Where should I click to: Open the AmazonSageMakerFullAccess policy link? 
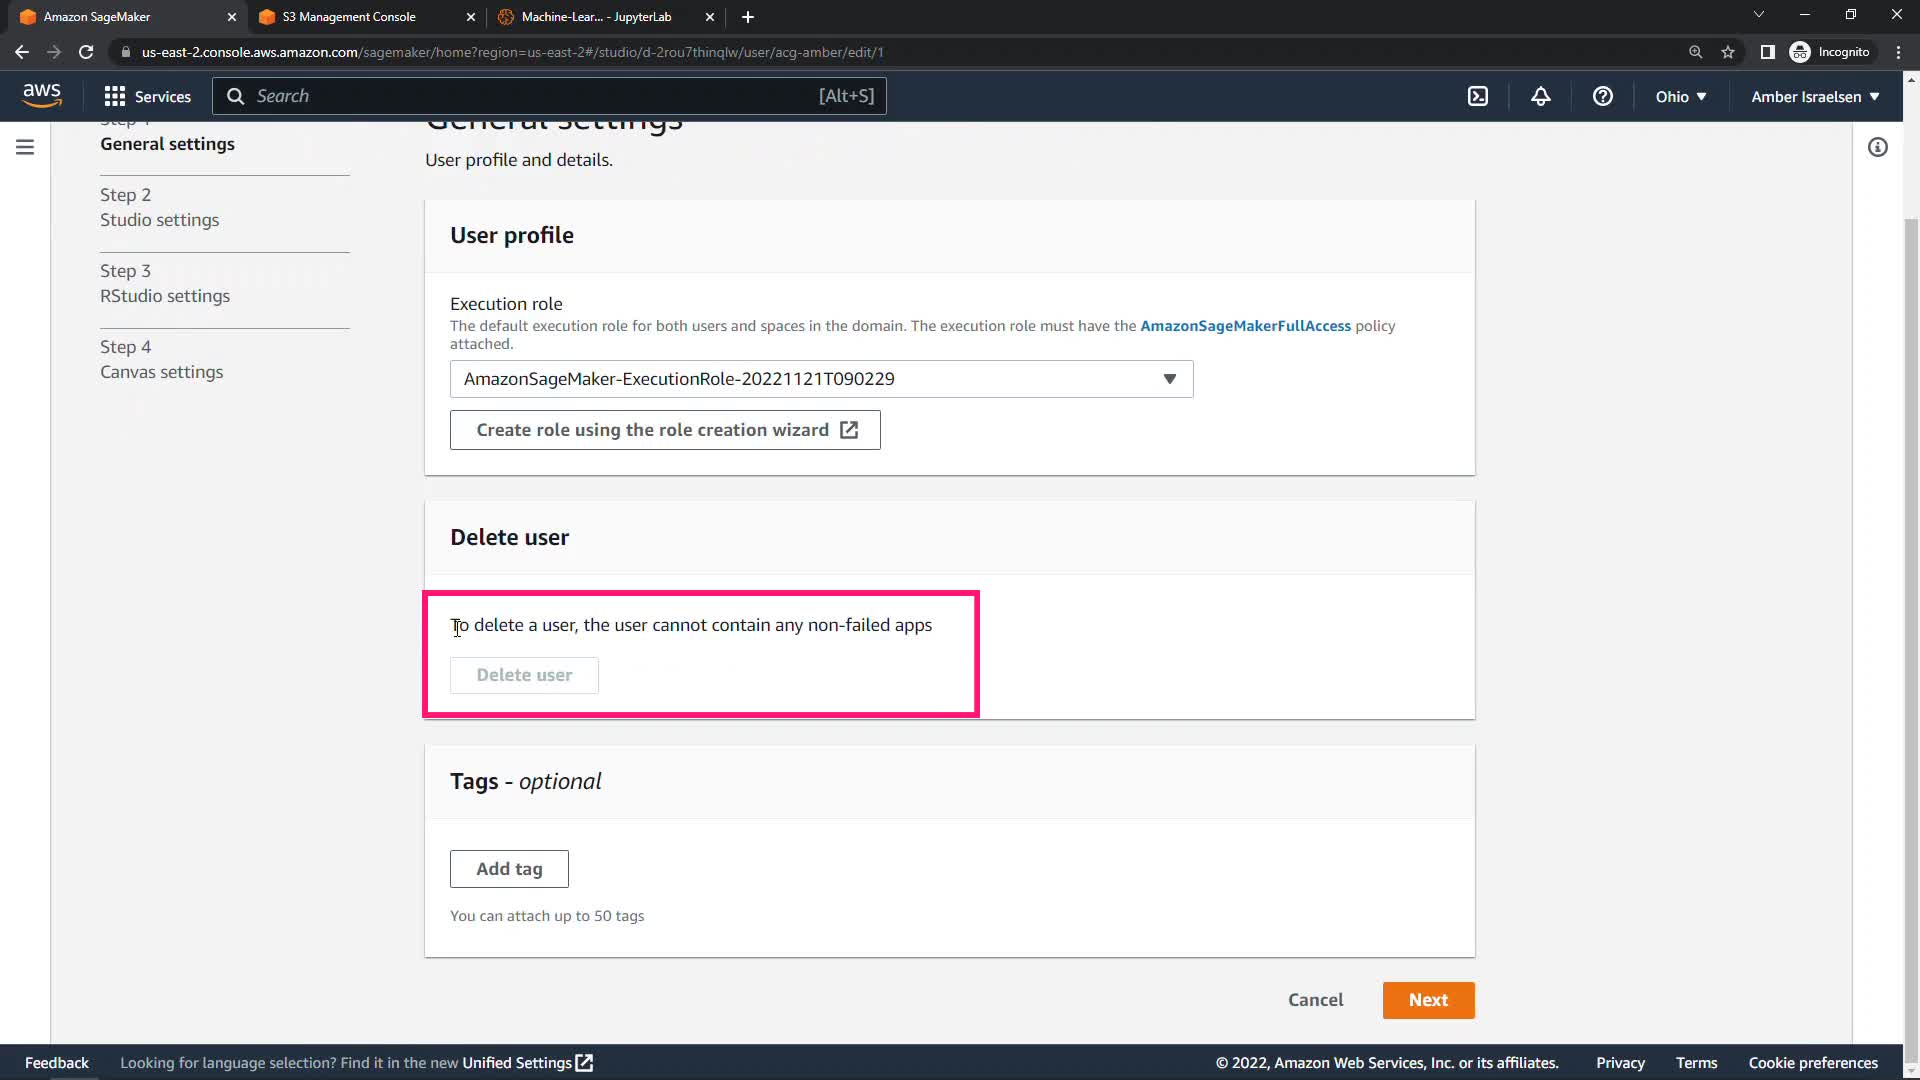(x=1245, y=326)
